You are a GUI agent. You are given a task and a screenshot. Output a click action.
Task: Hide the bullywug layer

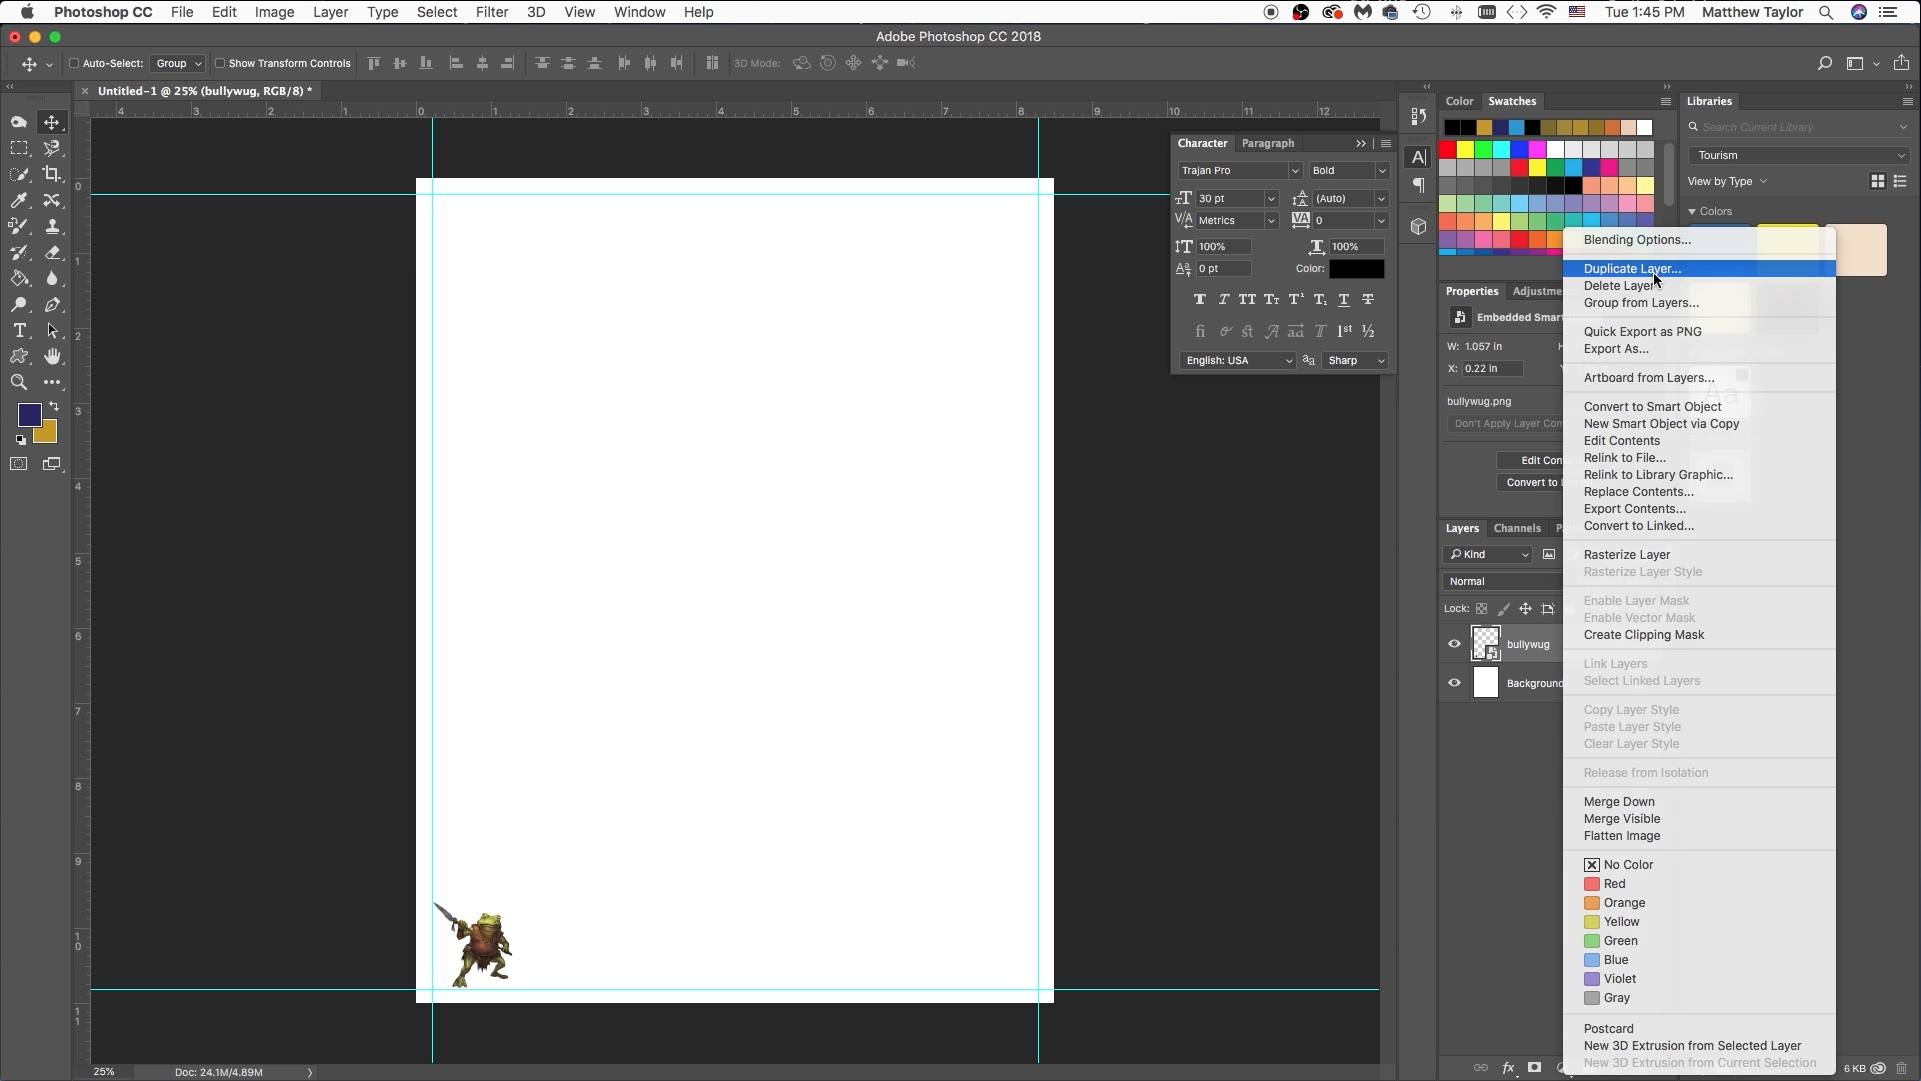coord(1454,644)
